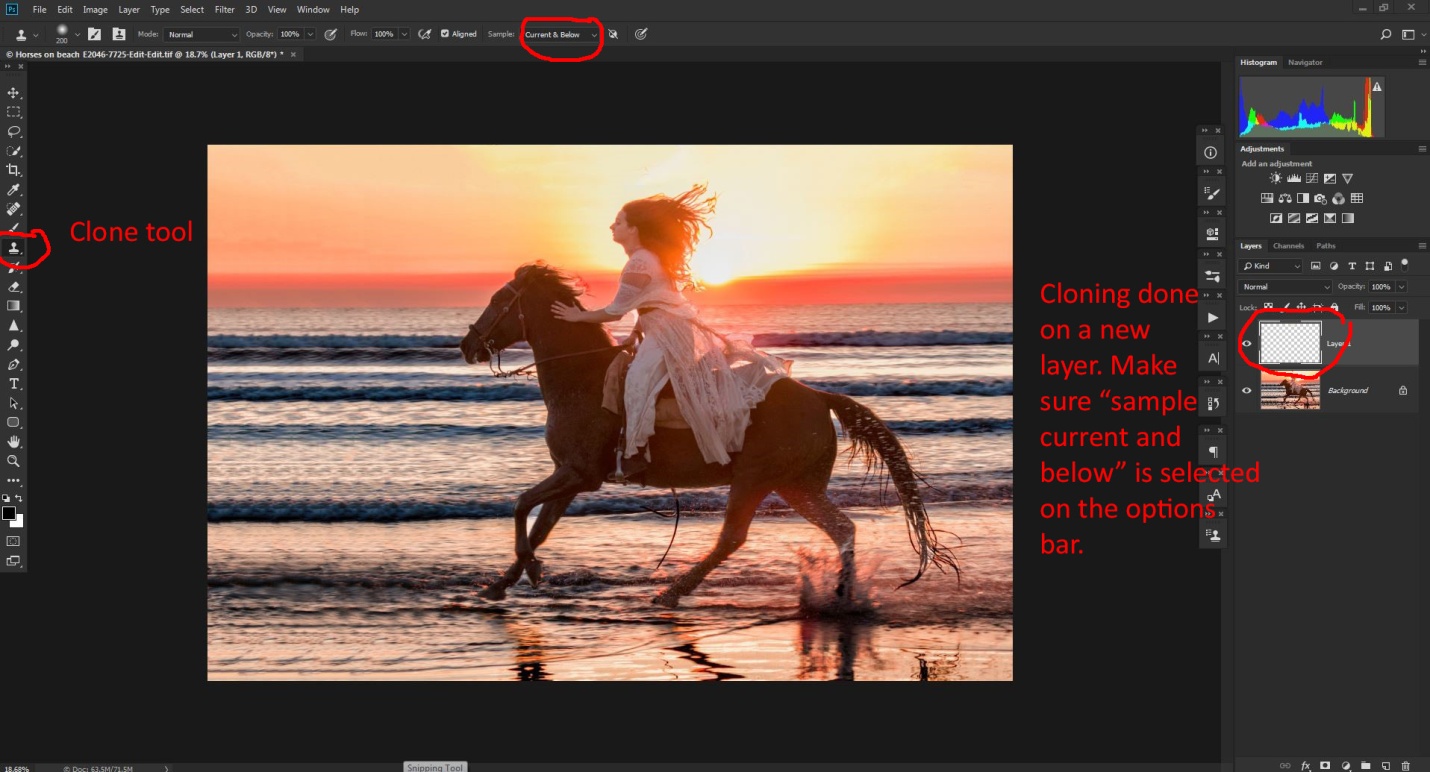Open the layer Kind filter dropdown
Screen dimensions: 1430x772
tap(1271, 266)
